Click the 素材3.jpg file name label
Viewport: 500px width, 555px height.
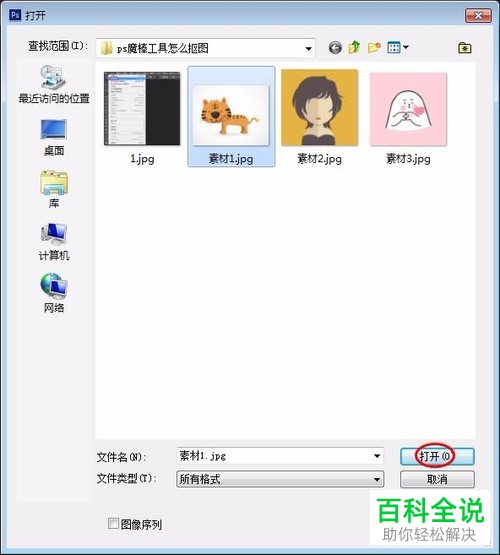tap(408, 159)
